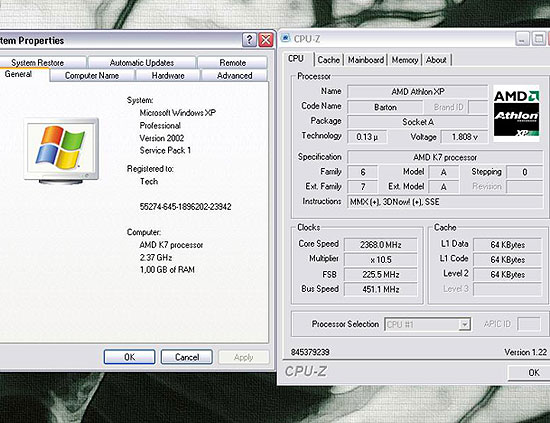Click the L1 Code 64 KBytes value
This screenshot has width=550, height=423.
(x=507, y=260)
